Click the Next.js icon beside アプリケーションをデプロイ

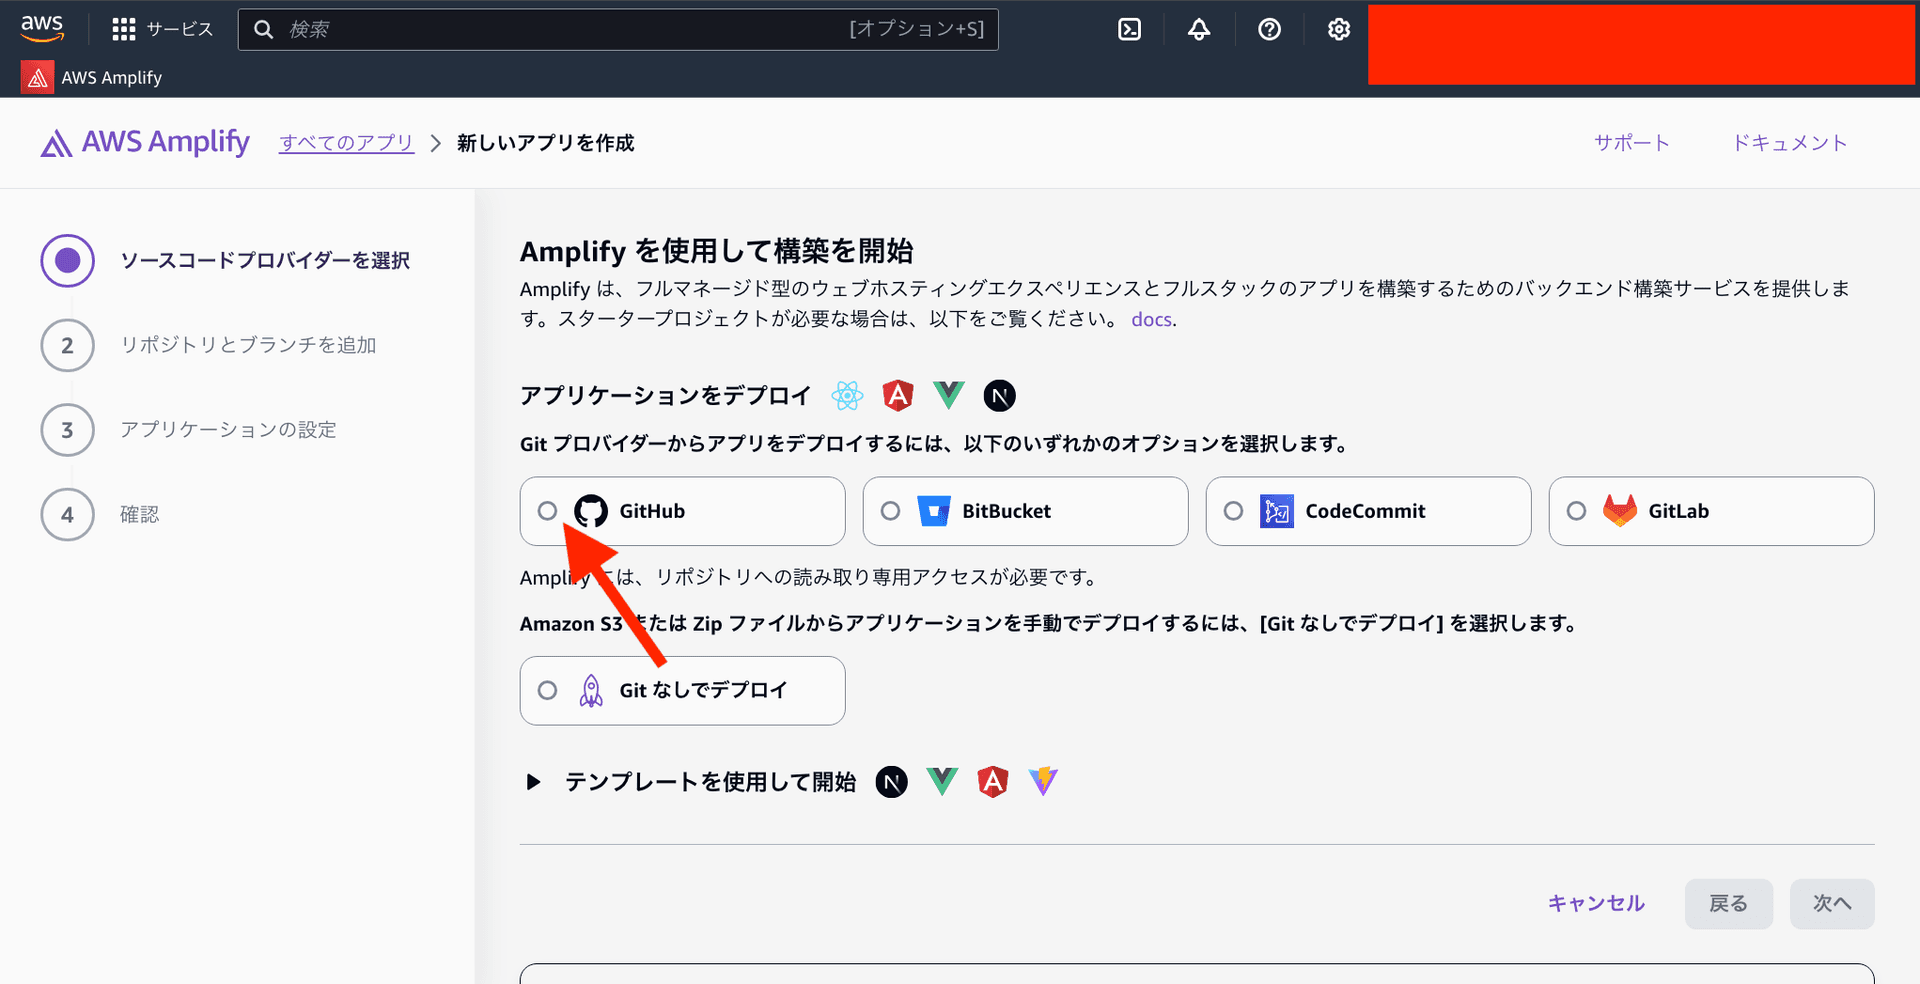click(x=999, y=396)
